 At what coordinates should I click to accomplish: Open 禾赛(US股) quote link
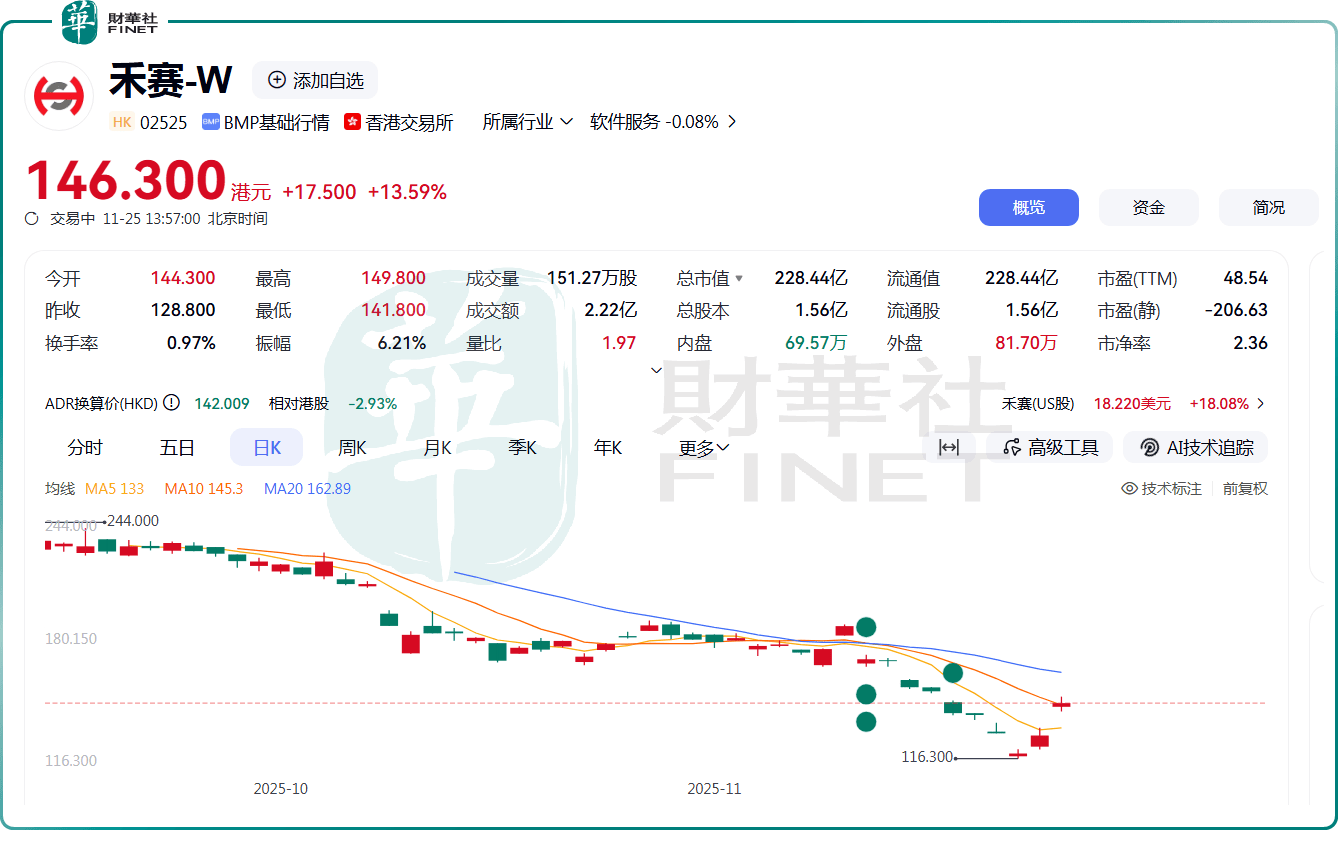[x=1134, y=403]
